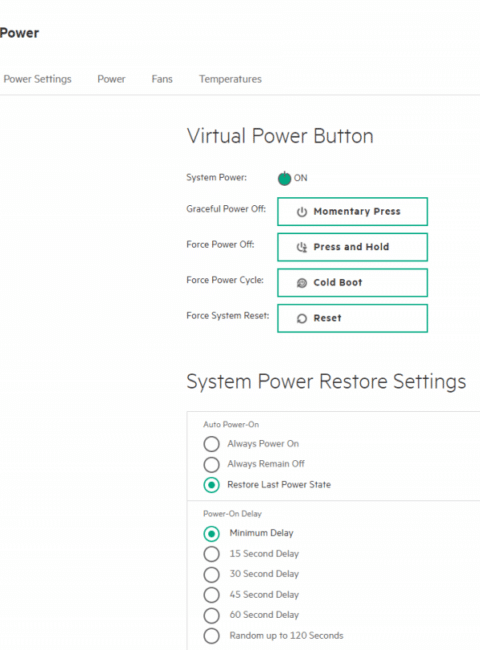Open the Power Settings tab
The height and width of the screenshot is (650, 480).
coord(37,79)
